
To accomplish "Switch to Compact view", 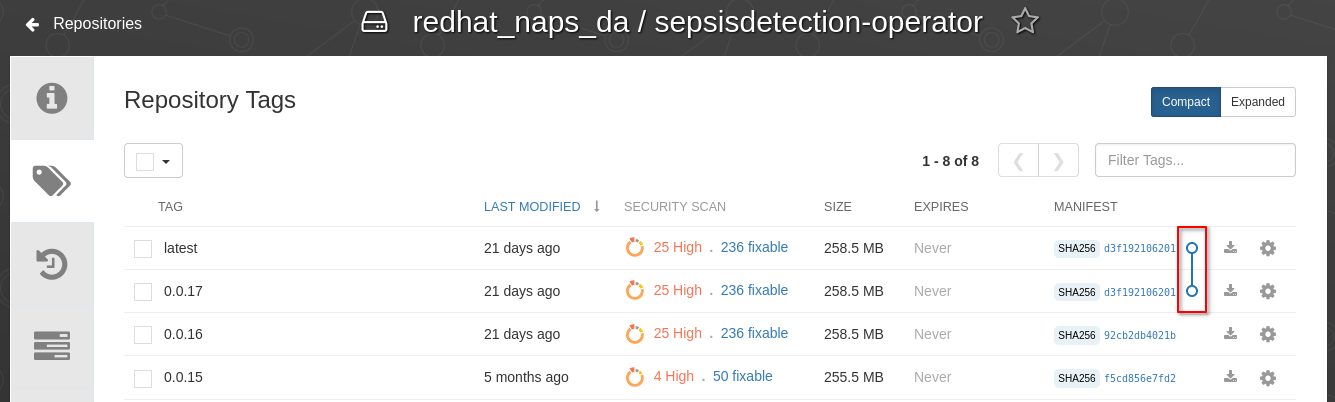I will click(1186, 102).
